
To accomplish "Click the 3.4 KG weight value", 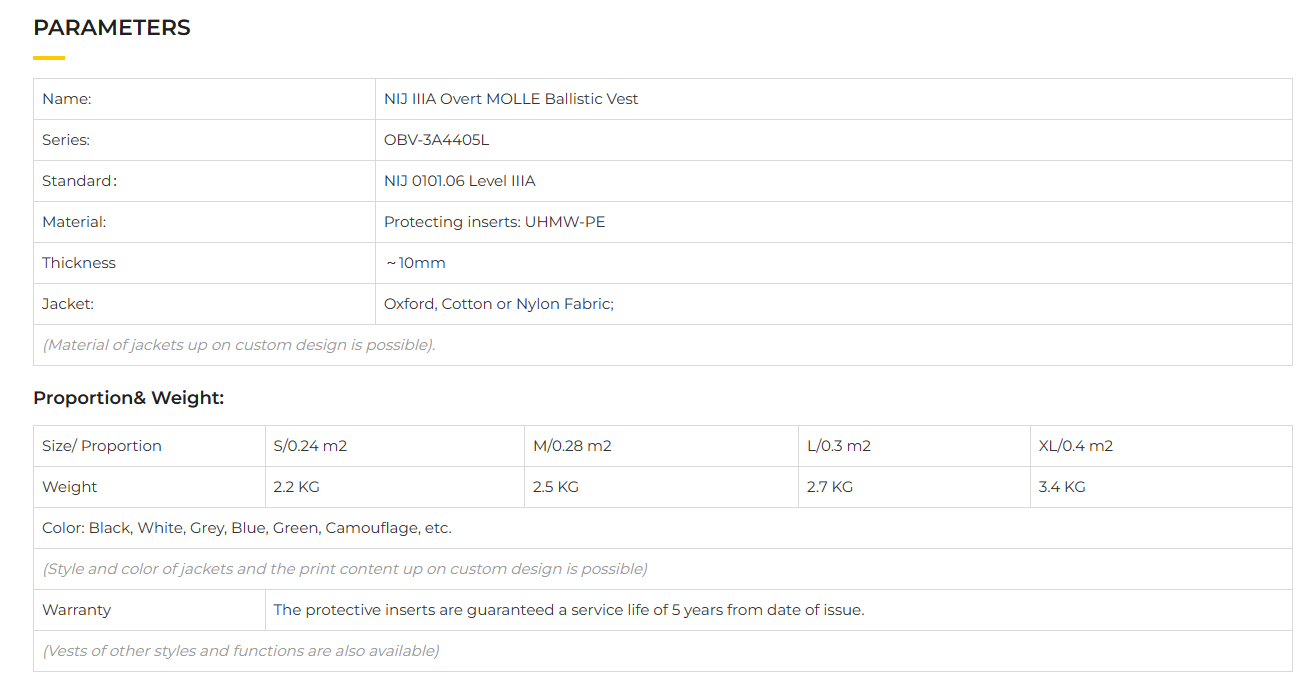I will tap(1062, 487).
